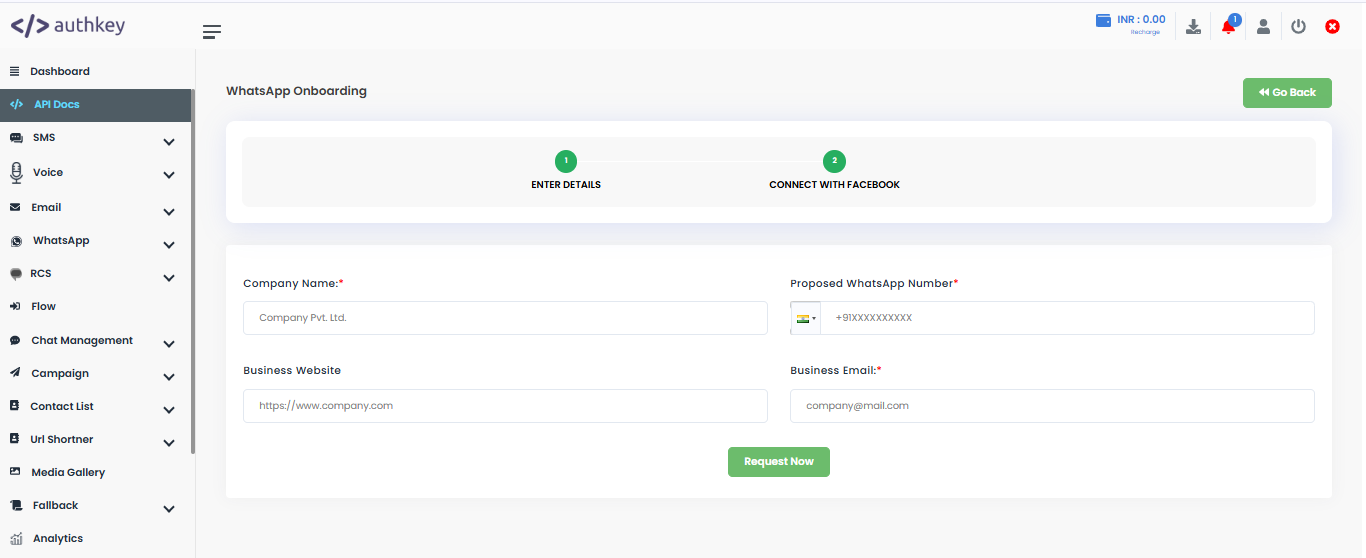Screen dimensions: 1366x558
Task: Open Dashboard from the sidebar
Action: [x=59, y=72]
